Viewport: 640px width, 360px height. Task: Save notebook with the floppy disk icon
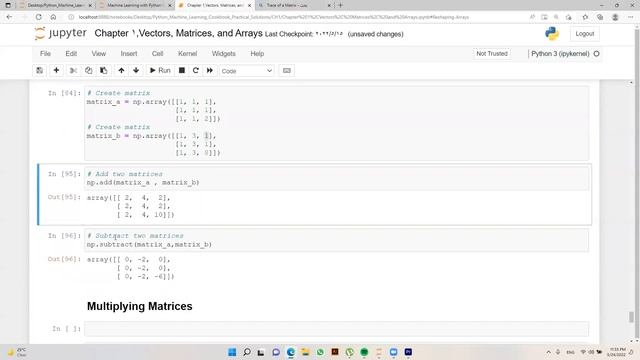(40, 71)
